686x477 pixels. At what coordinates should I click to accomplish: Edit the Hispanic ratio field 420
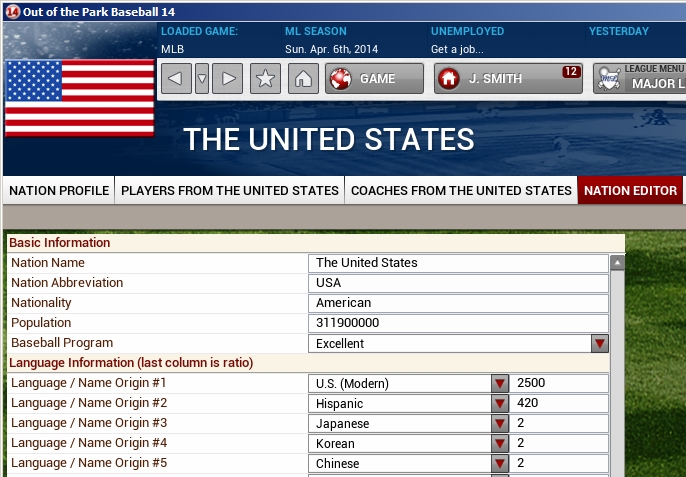pyautogui.click(x=559, y=403)
